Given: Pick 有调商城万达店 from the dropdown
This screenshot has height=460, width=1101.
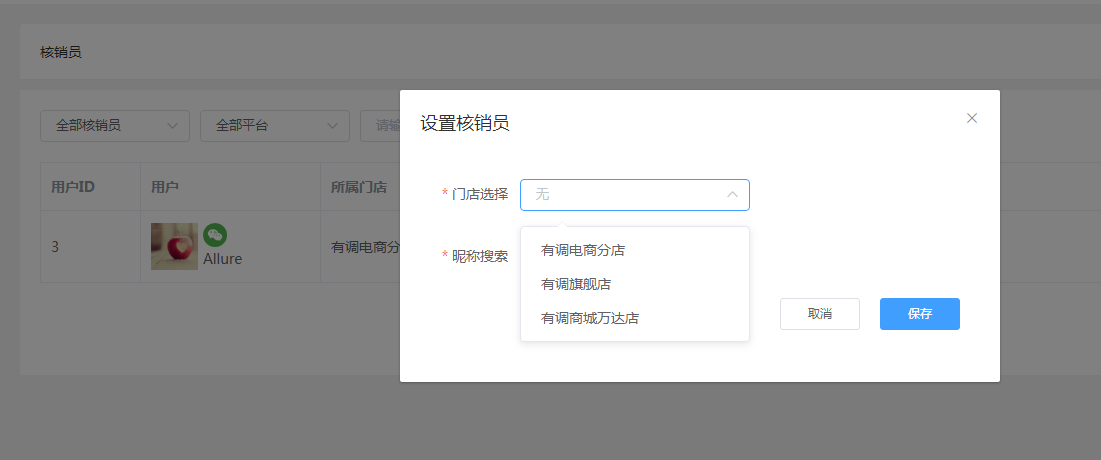Looking at the screenshot, I should 635,319.
